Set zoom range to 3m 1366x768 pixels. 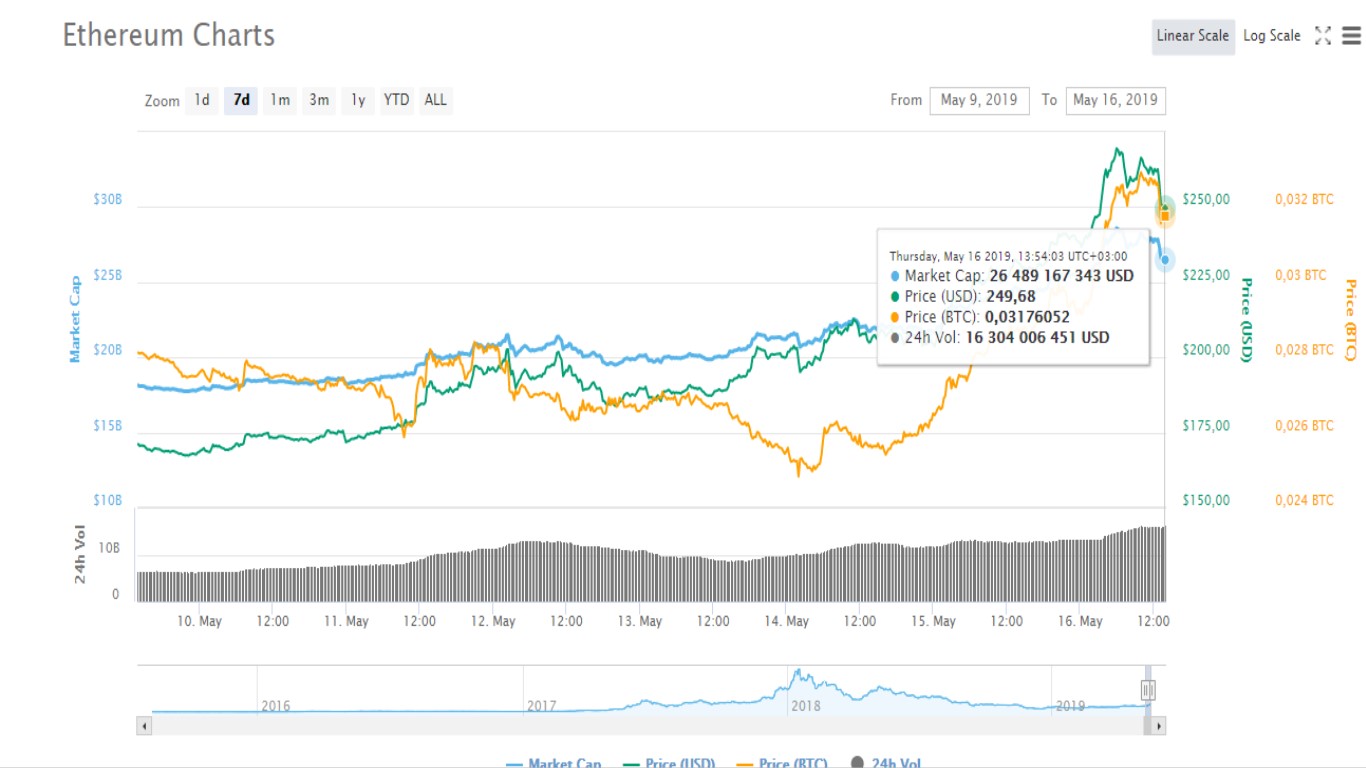coord(319,100)
